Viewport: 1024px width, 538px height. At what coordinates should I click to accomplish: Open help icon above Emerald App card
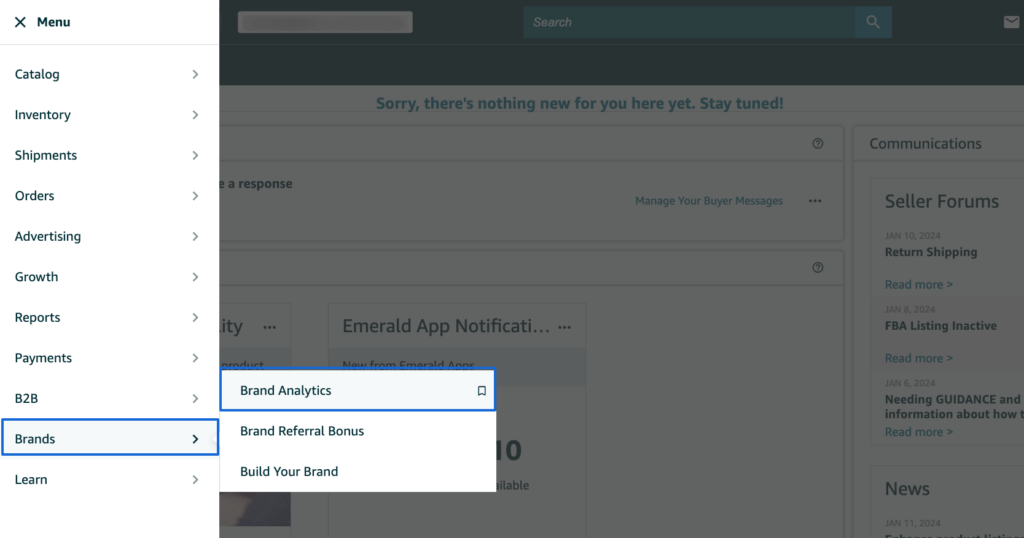[x=818, y=268]
